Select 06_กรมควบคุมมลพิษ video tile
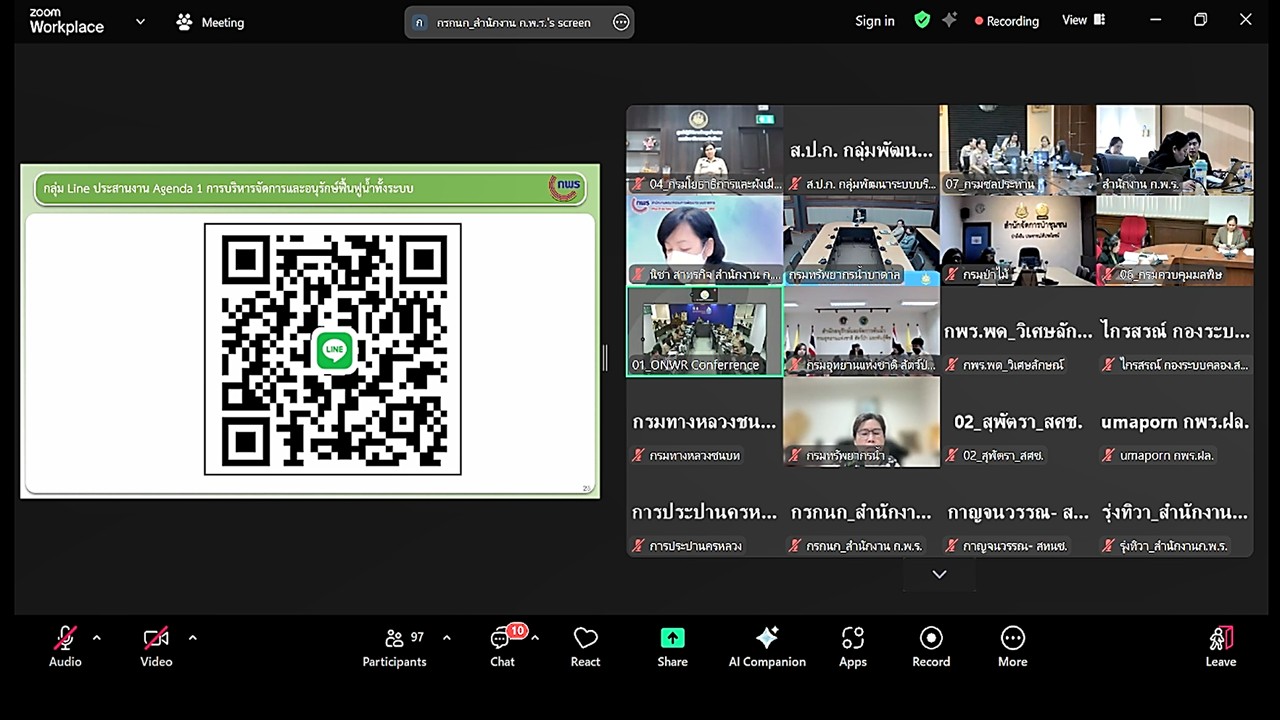The width and height of the screenshot is (1280, 720). tap(1175, 240)
